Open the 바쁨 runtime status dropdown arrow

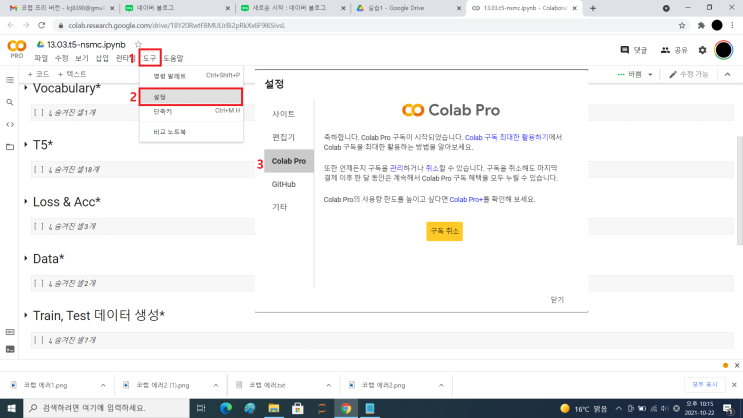click(650, 74)
